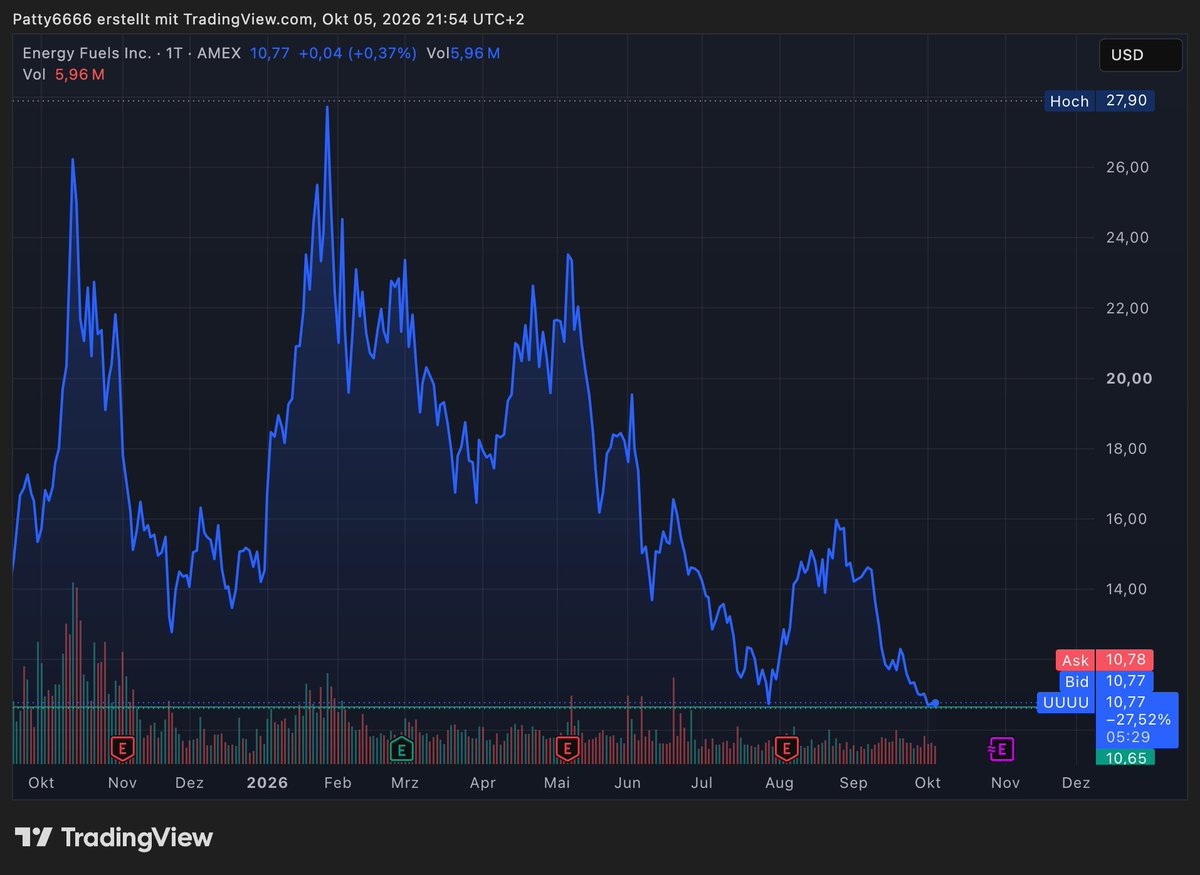Click the Hoch high price label
Image resolution: width=1200 pixels, height=875 pixels.
coord(1069,101)
